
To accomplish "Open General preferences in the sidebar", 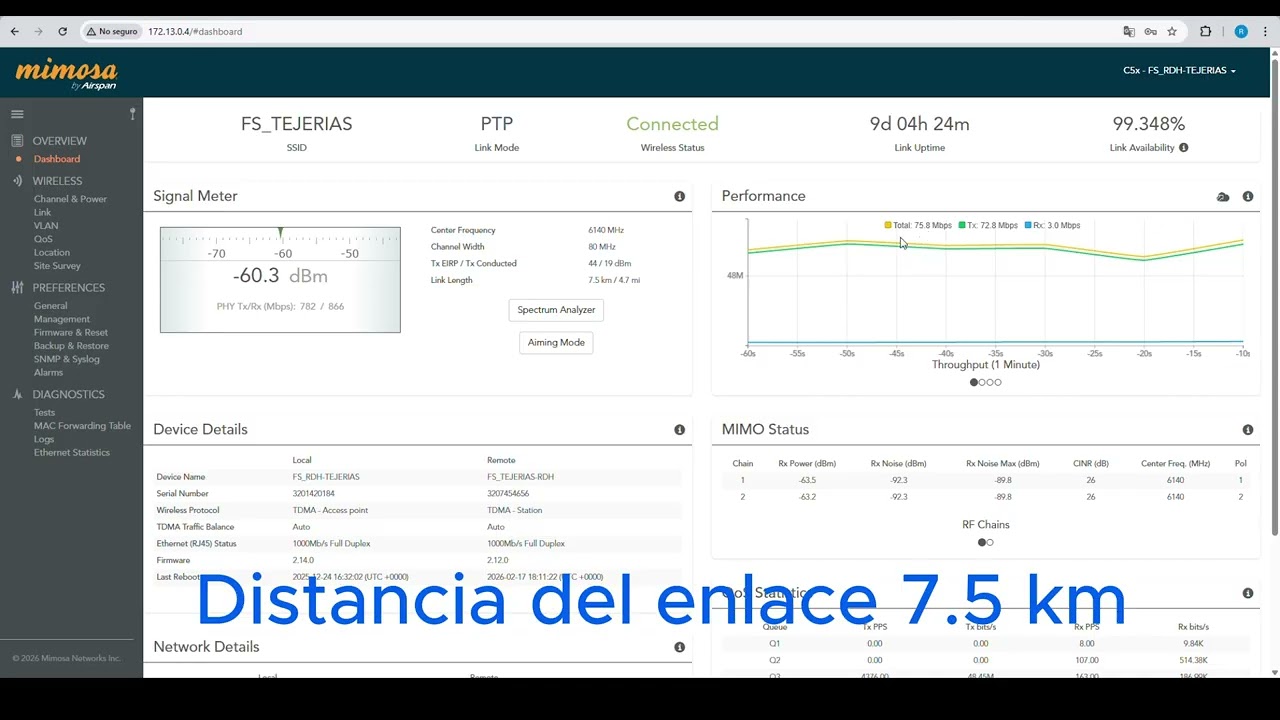I will coord(50,306).
